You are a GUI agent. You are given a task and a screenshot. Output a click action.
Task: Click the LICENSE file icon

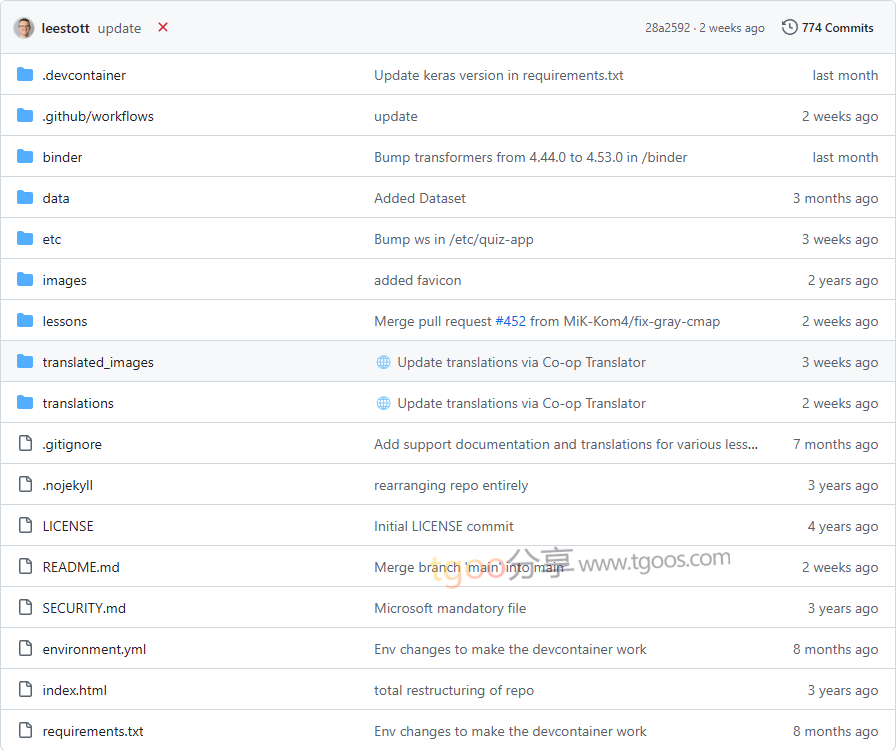[25, 526]
